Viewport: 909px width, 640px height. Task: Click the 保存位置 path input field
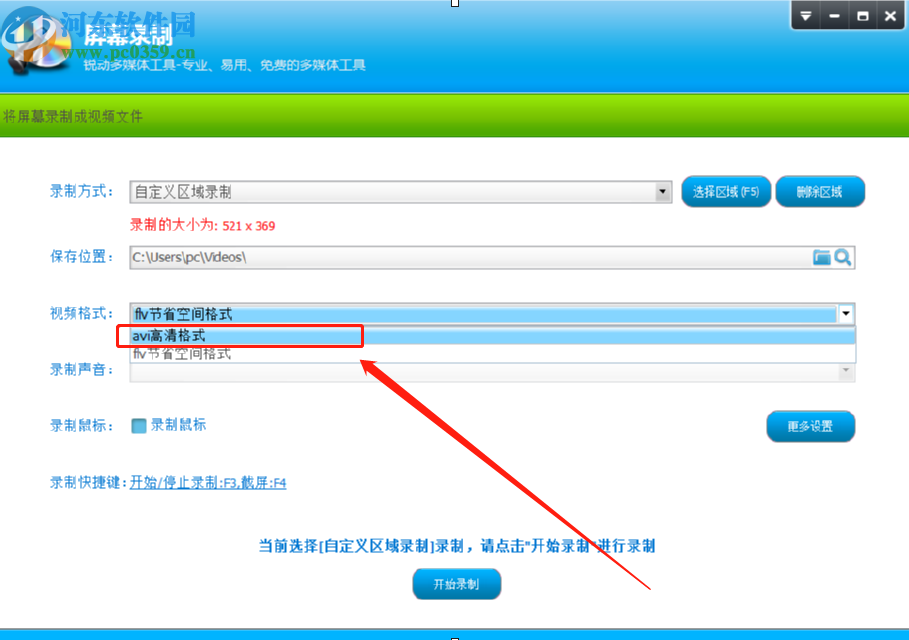click(470, 257)
